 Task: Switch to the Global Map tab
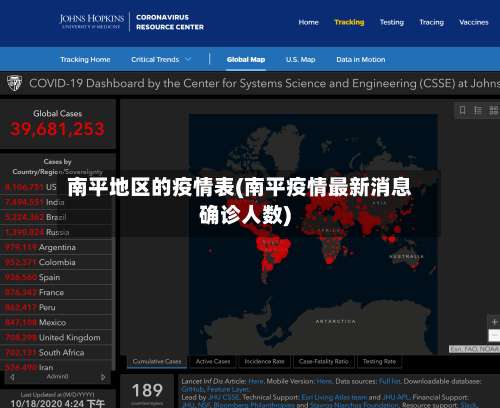point(246,60)
